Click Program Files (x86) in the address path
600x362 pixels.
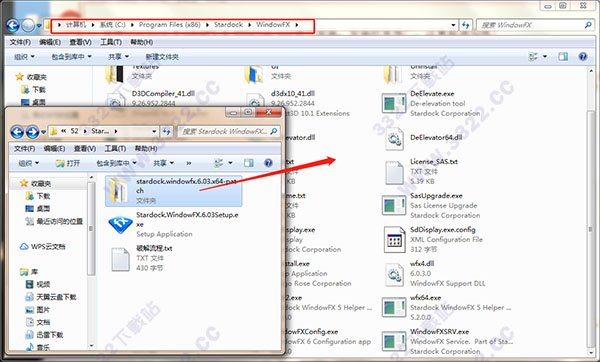point(170,25)
